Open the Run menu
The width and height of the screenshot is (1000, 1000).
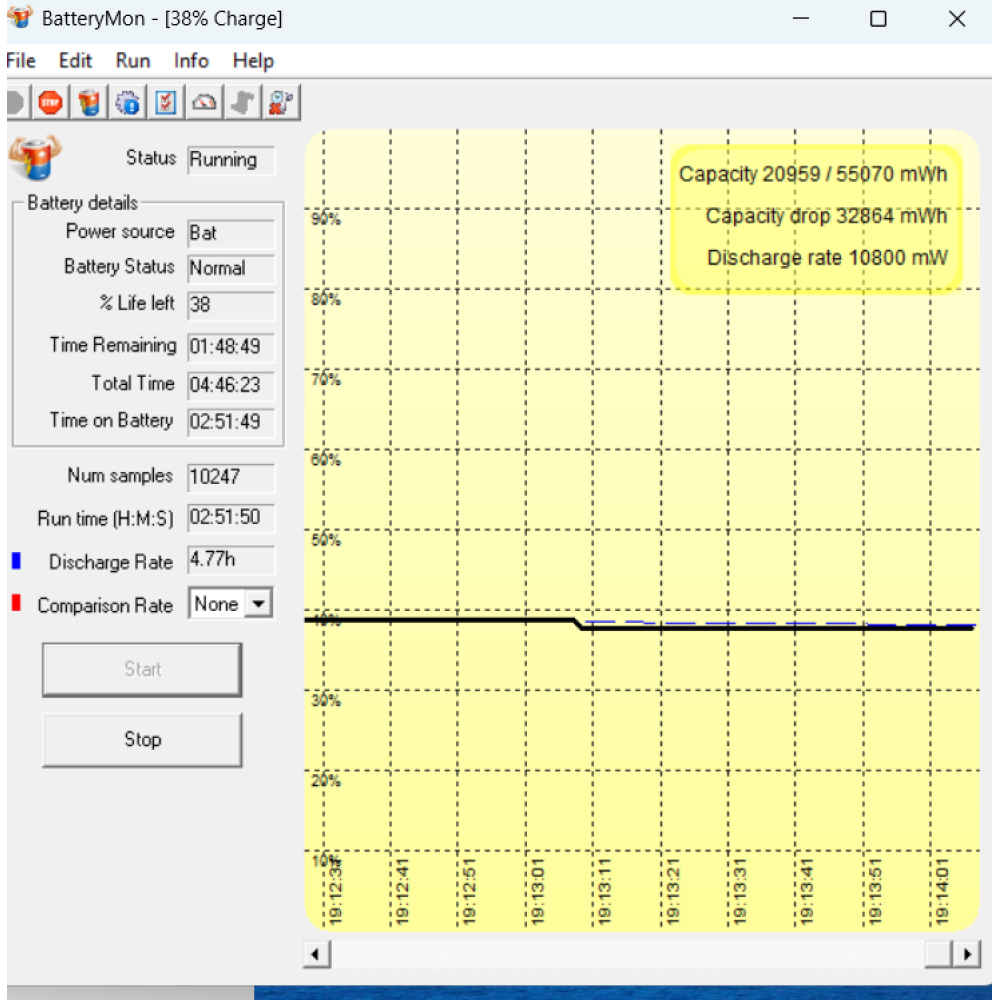click(133, 61)
